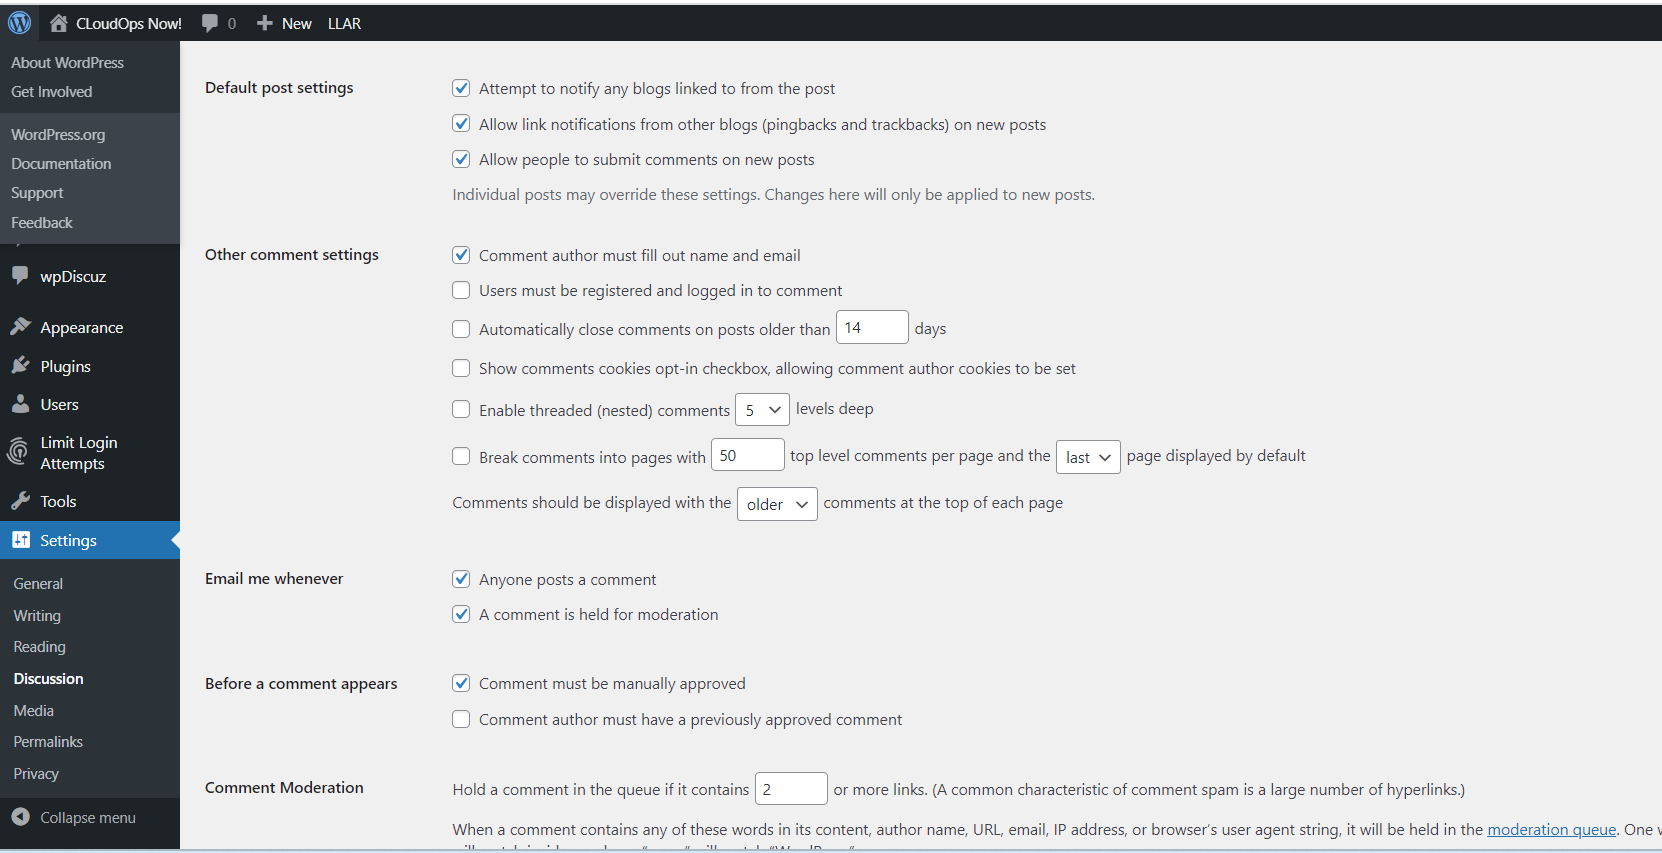Switch to the Reading settings page

click(39, 646)
